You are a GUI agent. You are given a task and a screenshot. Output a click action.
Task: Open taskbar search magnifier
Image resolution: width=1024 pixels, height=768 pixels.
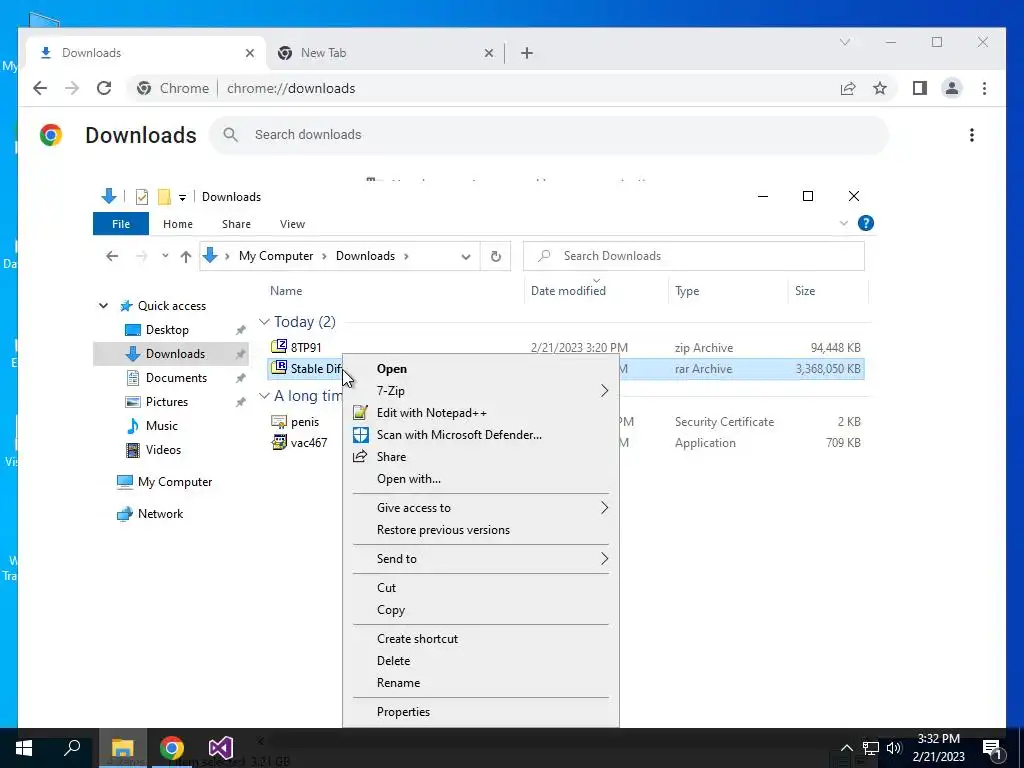72,748
